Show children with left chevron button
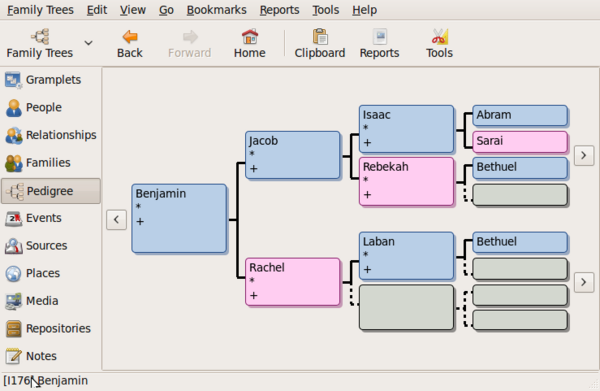The image size is (600, 391). pos(116,220)
